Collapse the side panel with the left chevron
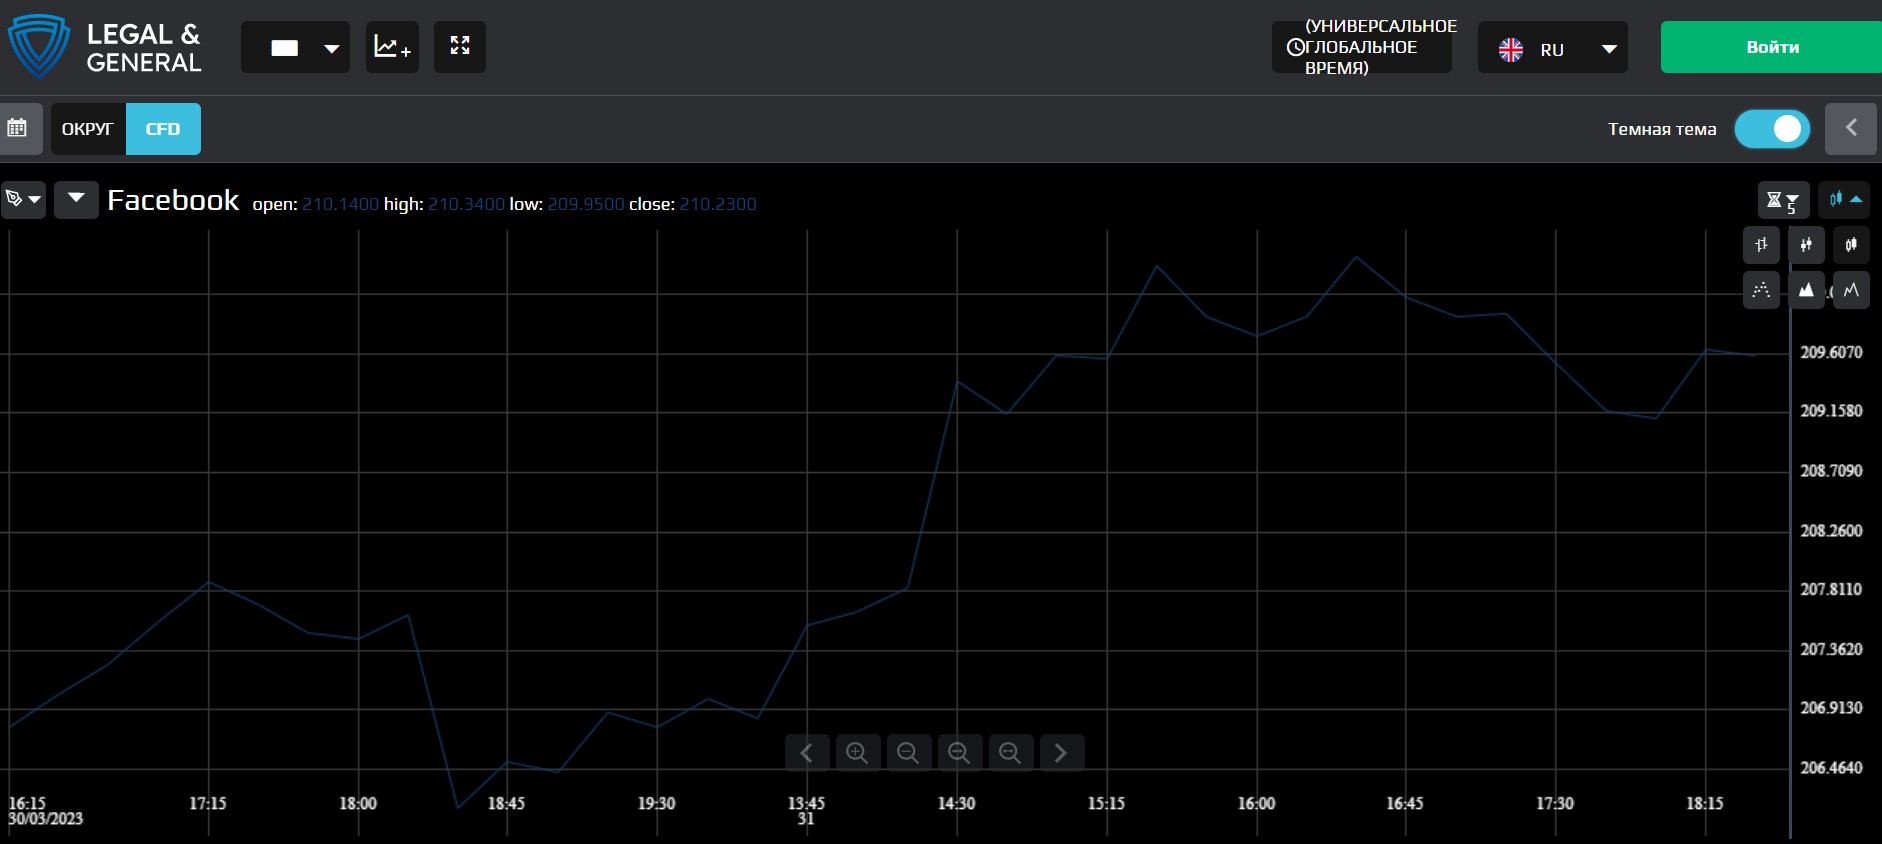Viewport: 1882px width, 844px height. pos(1851,128)
